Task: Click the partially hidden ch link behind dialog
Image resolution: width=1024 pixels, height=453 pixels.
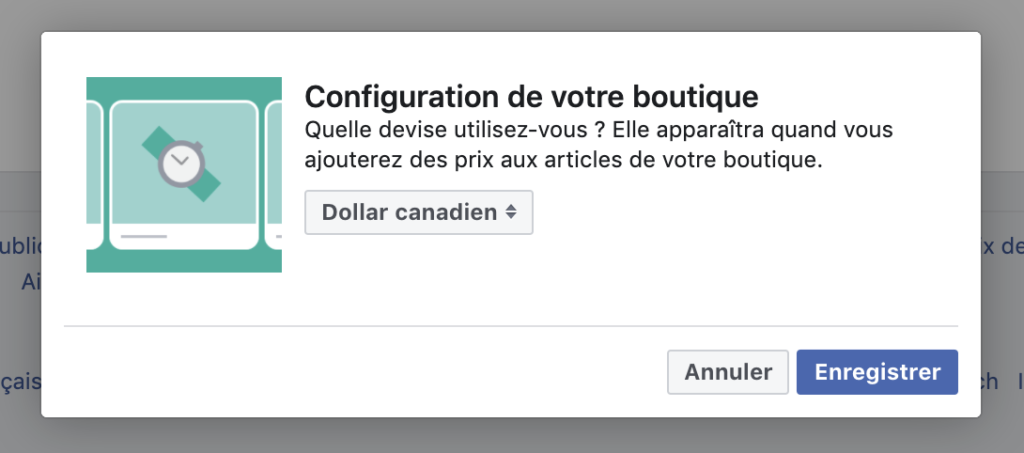Action: [x=988, y=381]
